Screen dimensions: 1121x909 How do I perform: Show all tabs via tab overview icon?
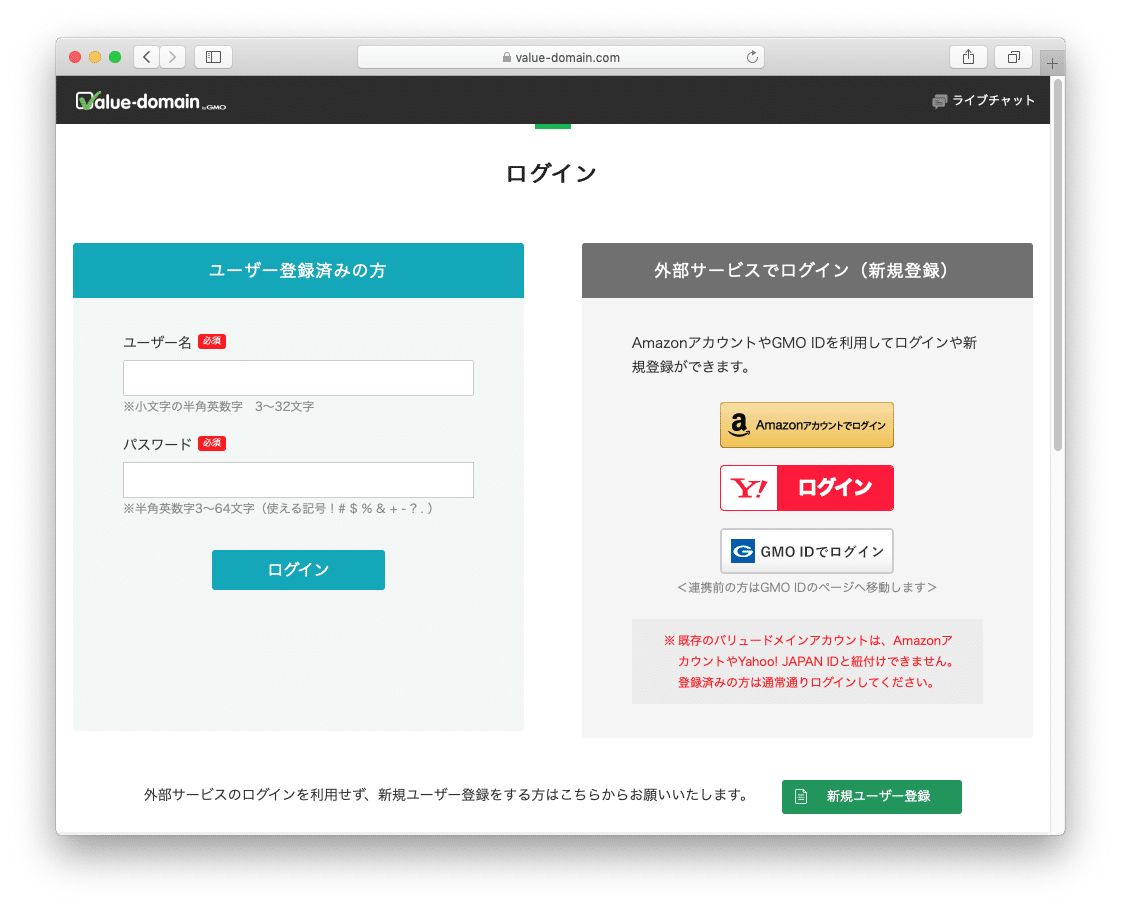1013,57
